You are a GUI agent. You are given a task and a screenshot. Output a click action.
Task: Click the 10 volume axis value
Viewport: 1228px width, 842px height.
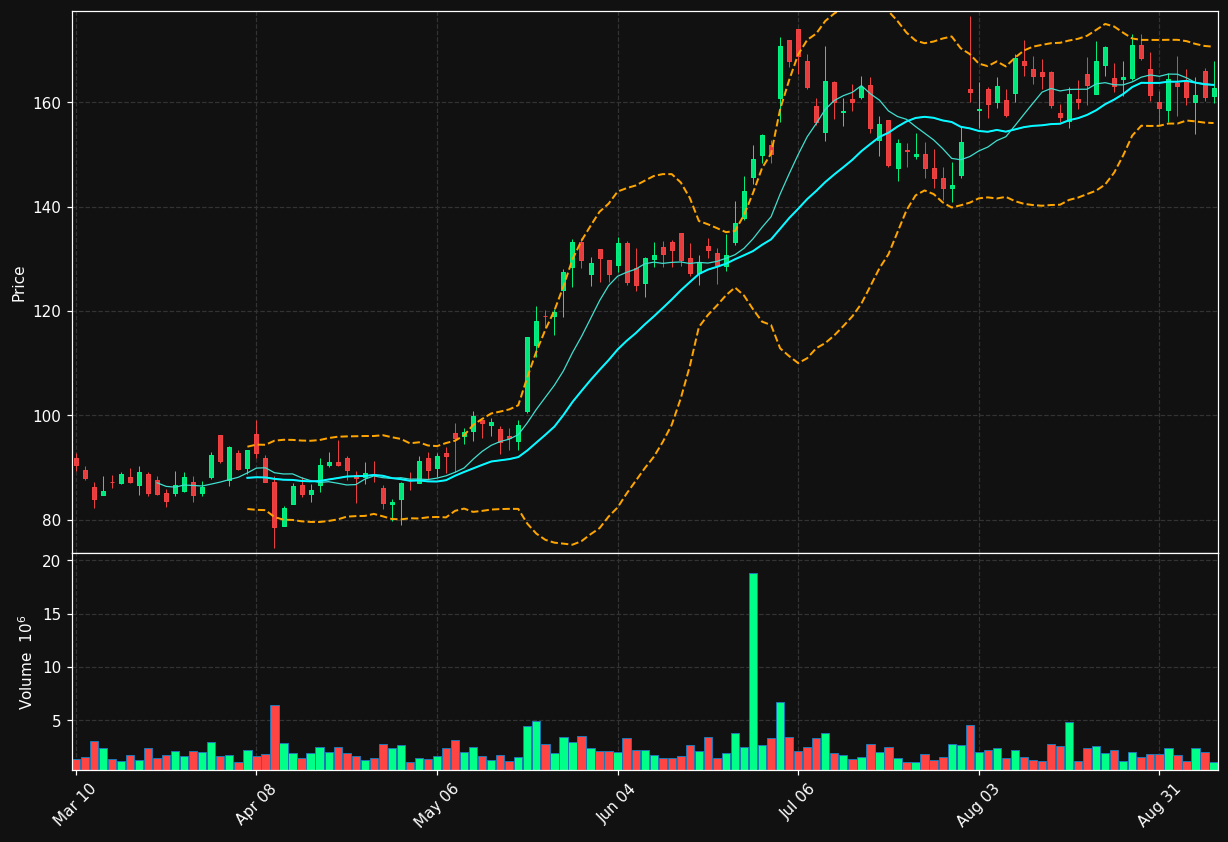click(x=52, y=667)
